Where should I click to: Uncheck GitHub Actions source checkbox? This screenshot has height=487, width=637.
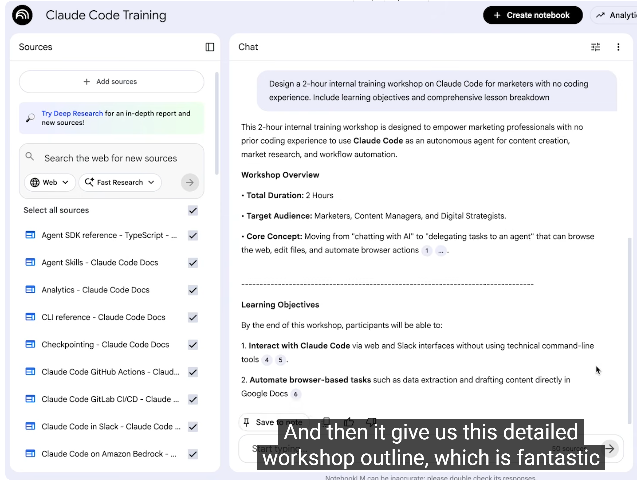pos(193,372)
